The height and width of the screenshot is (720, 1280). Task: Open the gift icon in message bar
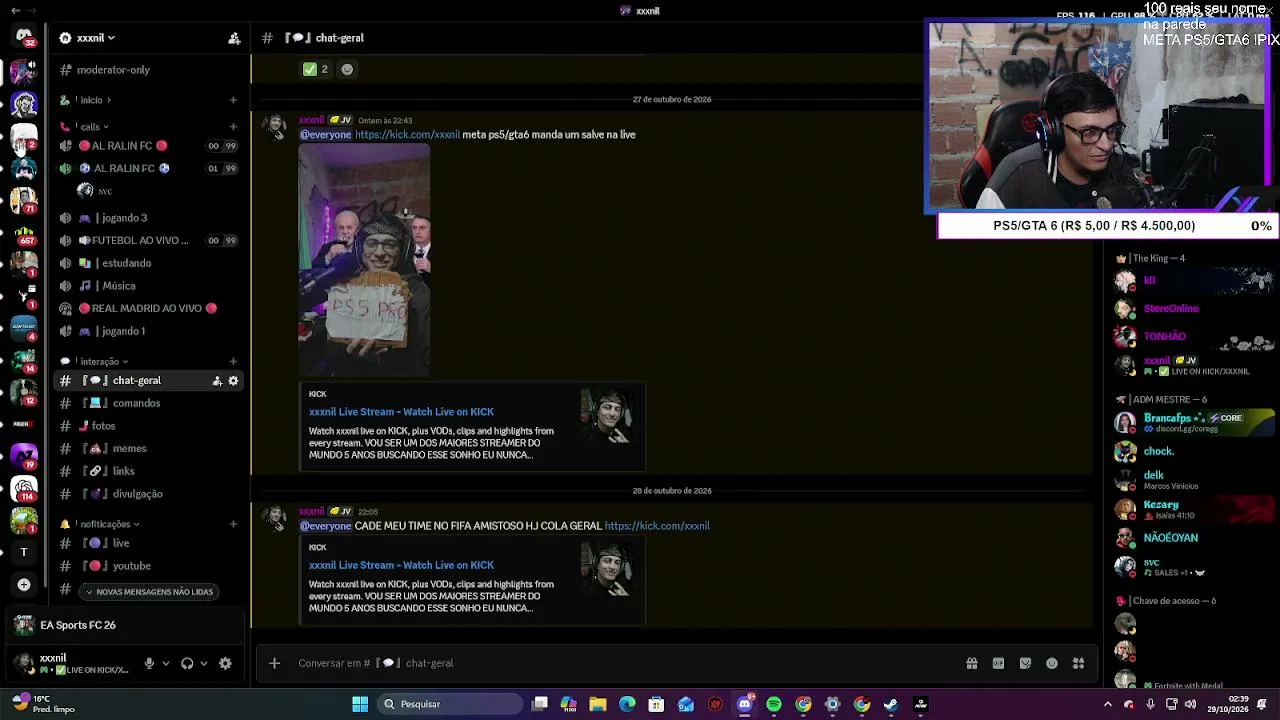click(971, 663)
